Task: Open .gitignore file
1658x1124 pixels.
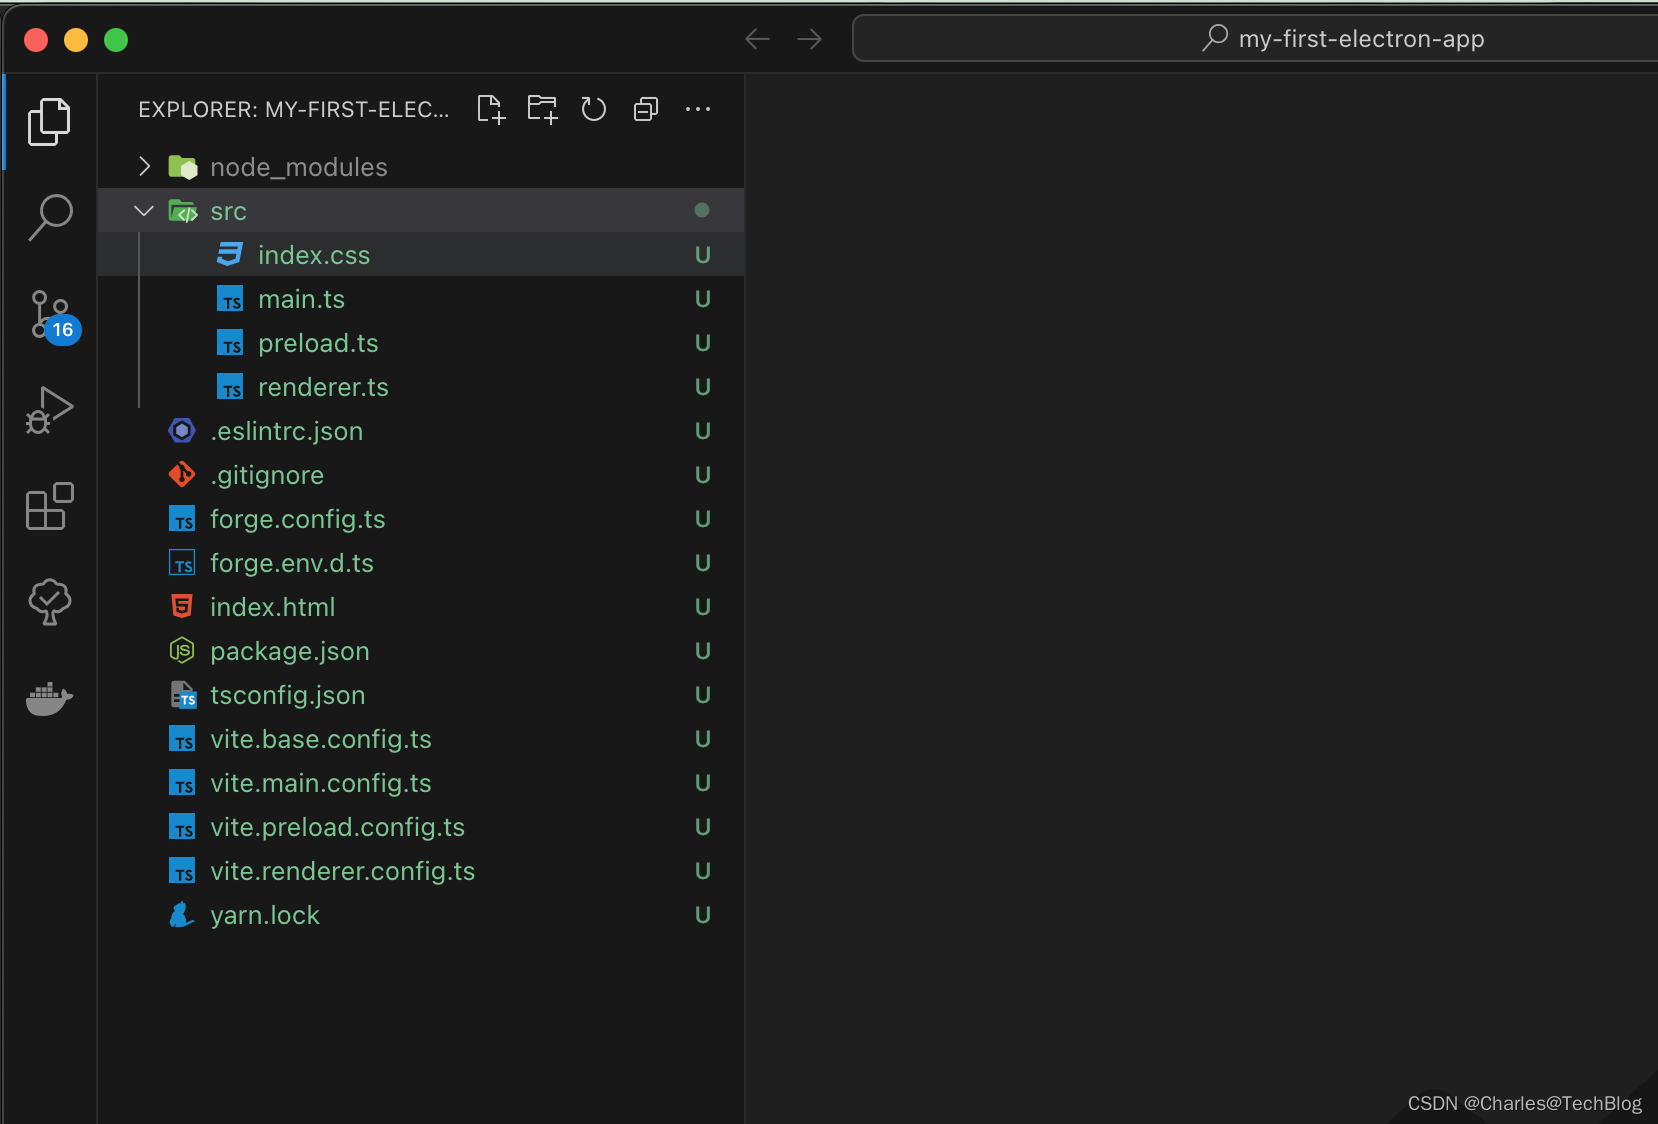Action: tap(421, 475)
